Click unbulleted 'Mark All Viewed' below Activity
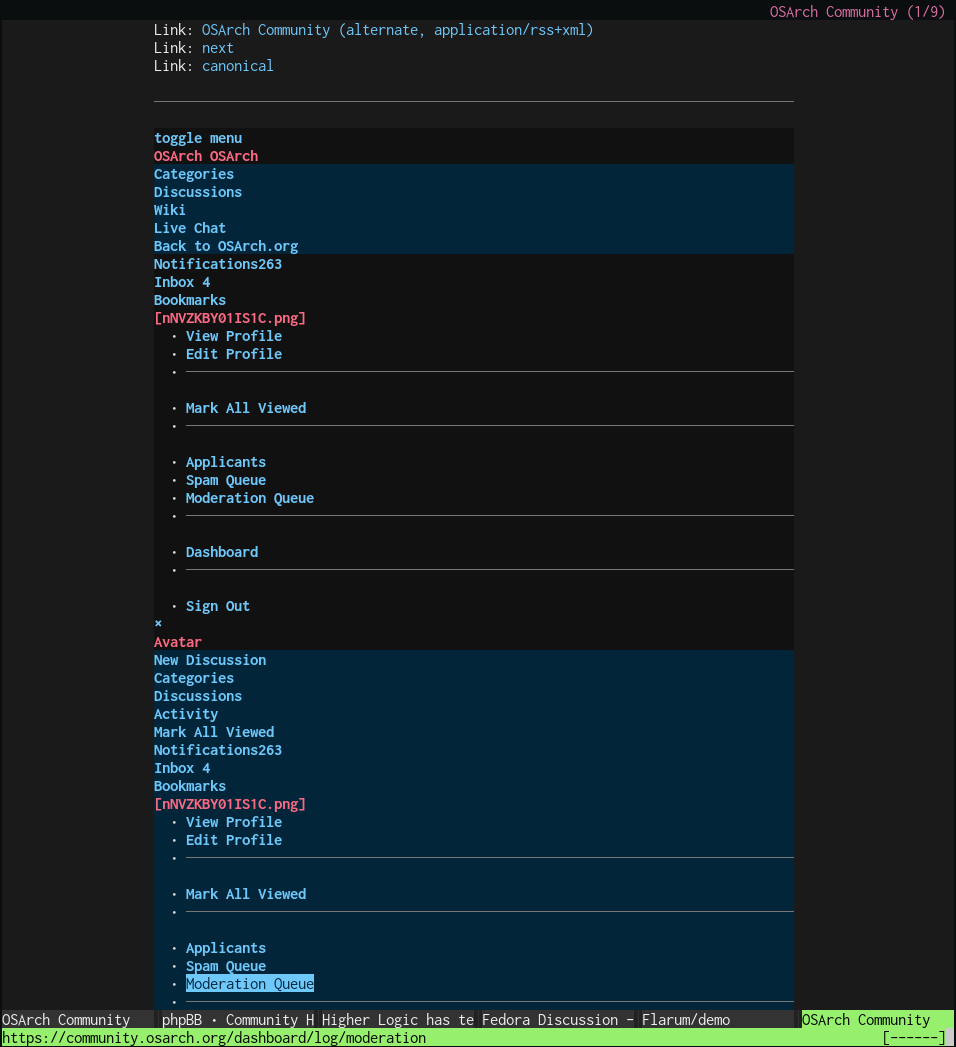 click(214, 732)
